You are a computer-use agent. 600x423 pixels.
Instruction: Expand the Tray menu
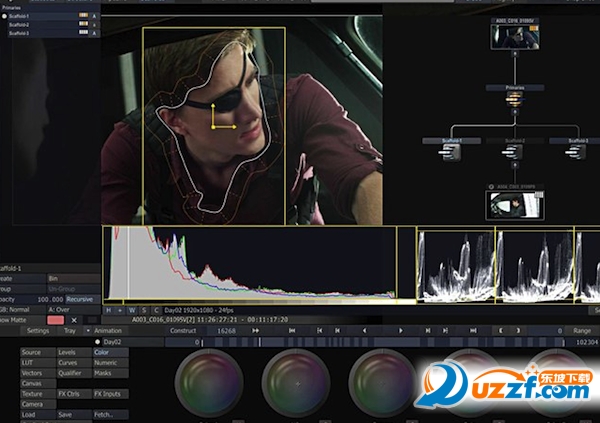(x=70, y=330)
